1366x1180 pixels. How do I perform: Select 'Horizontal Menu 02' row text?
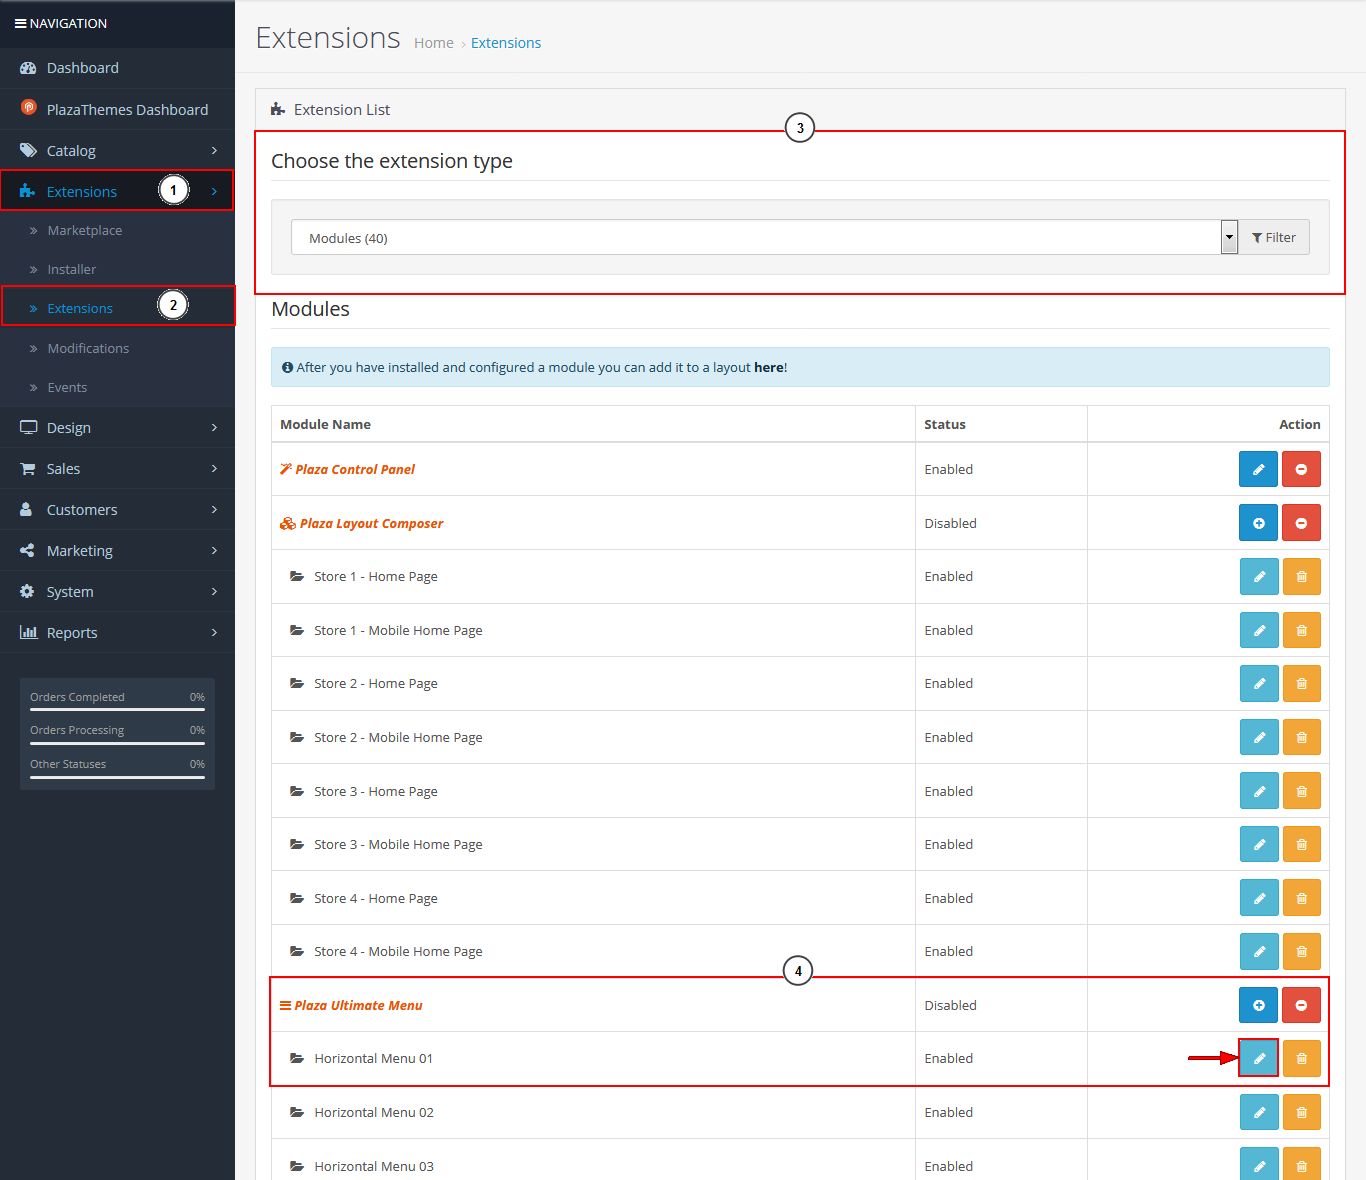tap(374, 1112)
